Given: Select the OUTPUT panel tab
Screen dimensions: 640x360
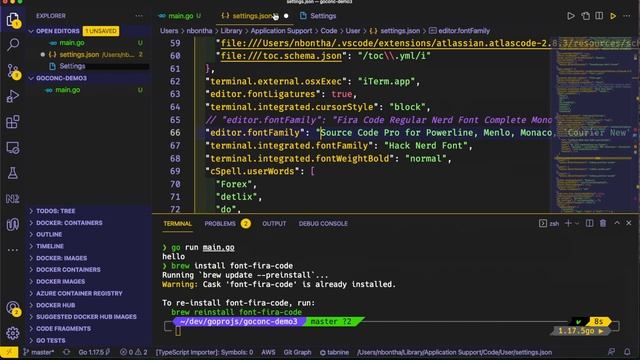Looking at the screenshot, I should 274,224.
